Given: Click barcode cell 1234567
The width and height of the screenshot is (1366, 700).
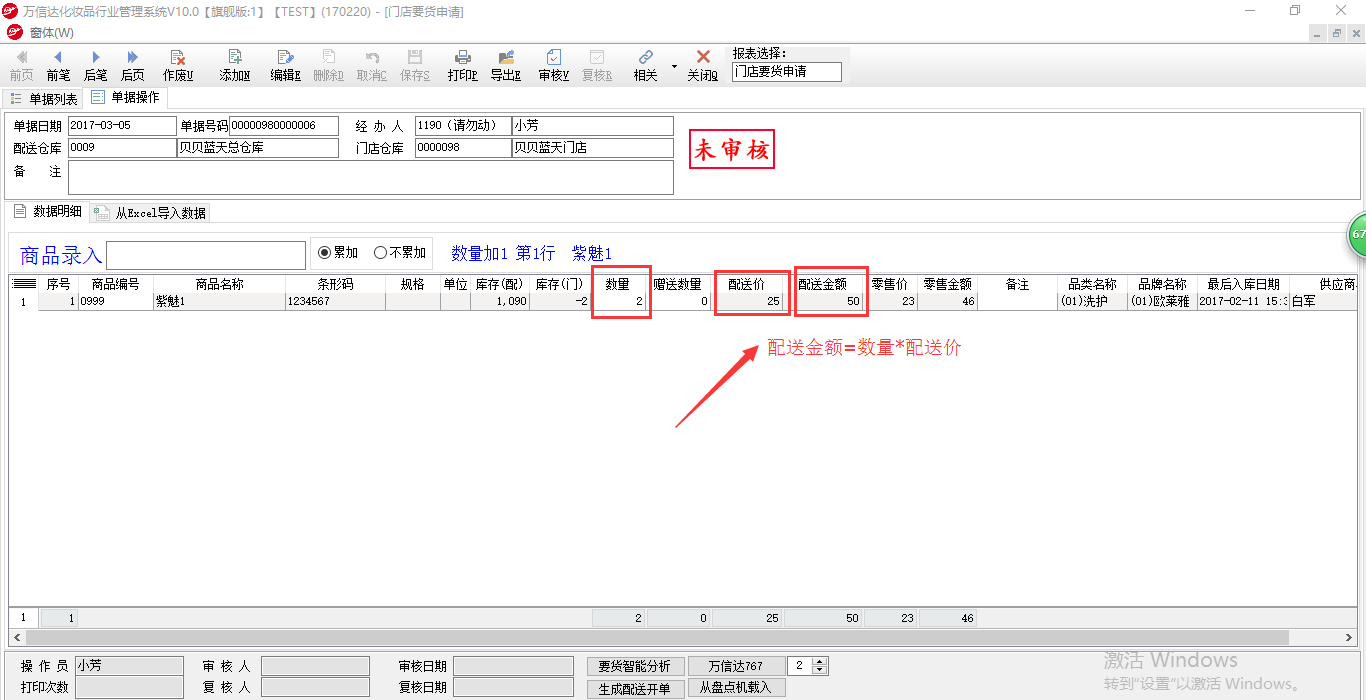Looking at the screenshot, I should click(x=335, y=301).
